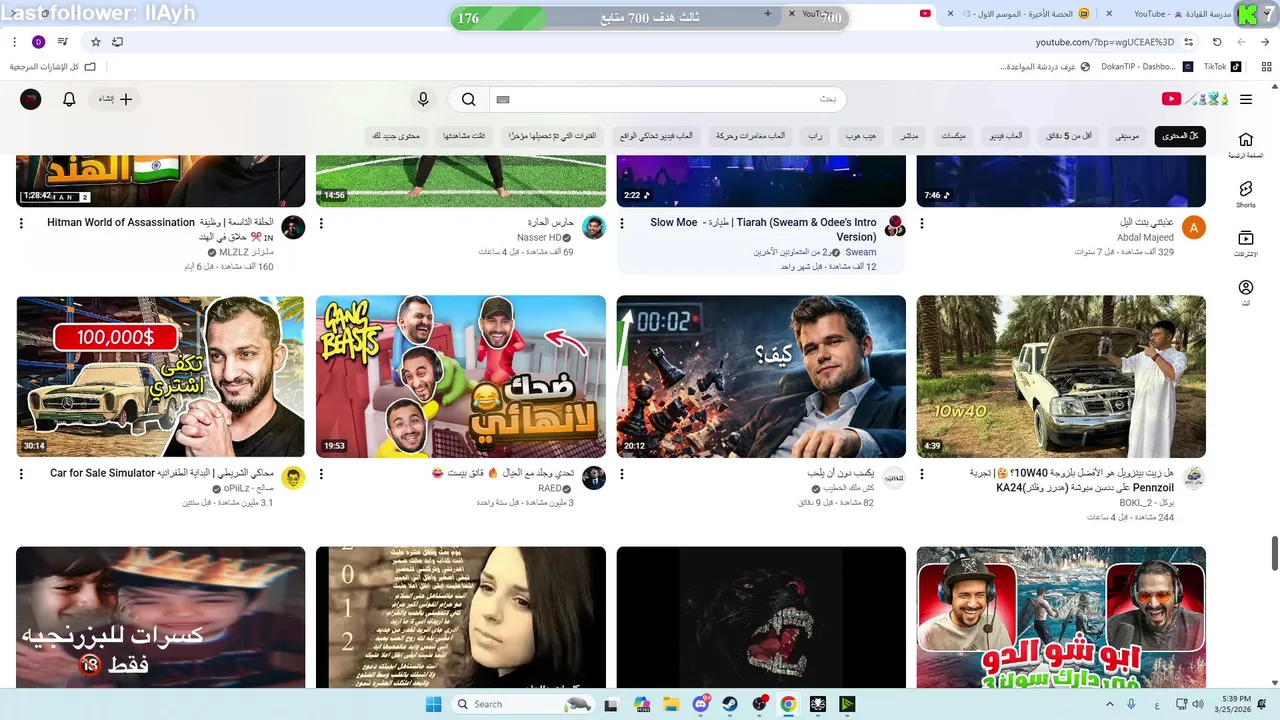The width and height of the screenshot is (1280, 720).
Task: Bookmark this page with the star icon
Action: pyautogui.click(x=96, y=42)
